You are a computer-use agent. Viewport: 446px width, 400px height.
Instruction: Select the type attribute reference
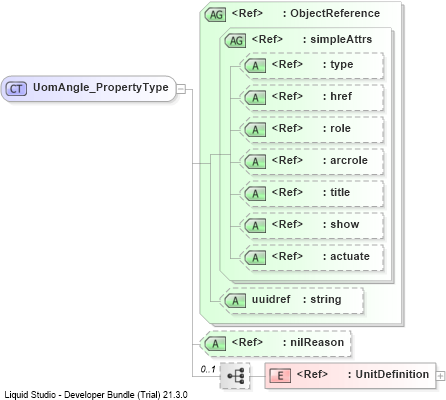point(312,66)
